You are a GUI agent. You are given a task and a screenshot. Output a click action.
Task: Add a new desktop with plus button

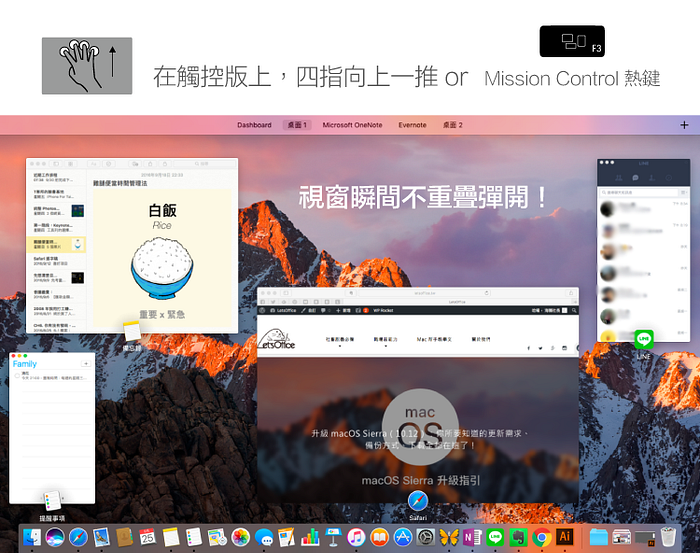coord(684,125)
